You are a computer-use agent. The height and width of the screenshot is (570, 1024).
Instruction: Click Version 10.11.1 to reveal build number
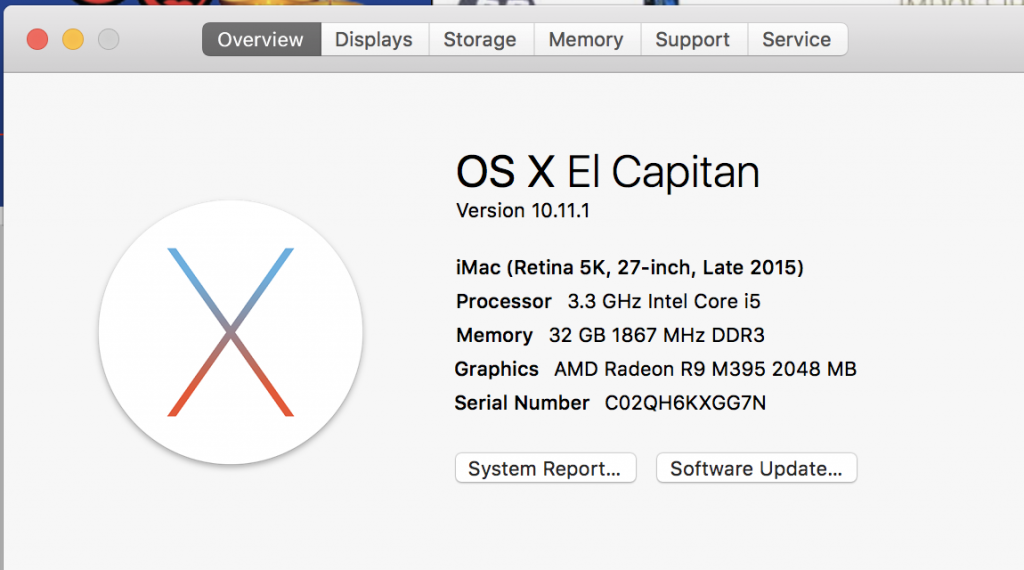[x=522, y=211]
